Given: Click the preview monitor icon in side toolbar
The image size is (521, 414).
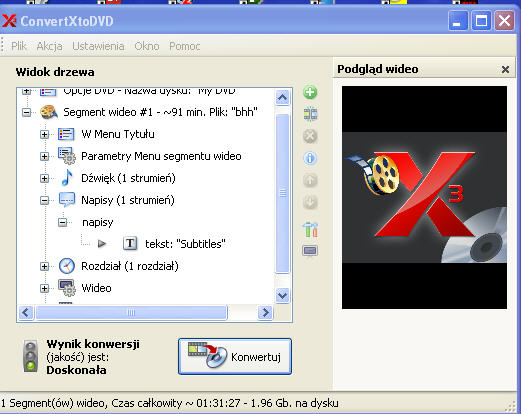Looking at the screenshot, I should [310, 251].
